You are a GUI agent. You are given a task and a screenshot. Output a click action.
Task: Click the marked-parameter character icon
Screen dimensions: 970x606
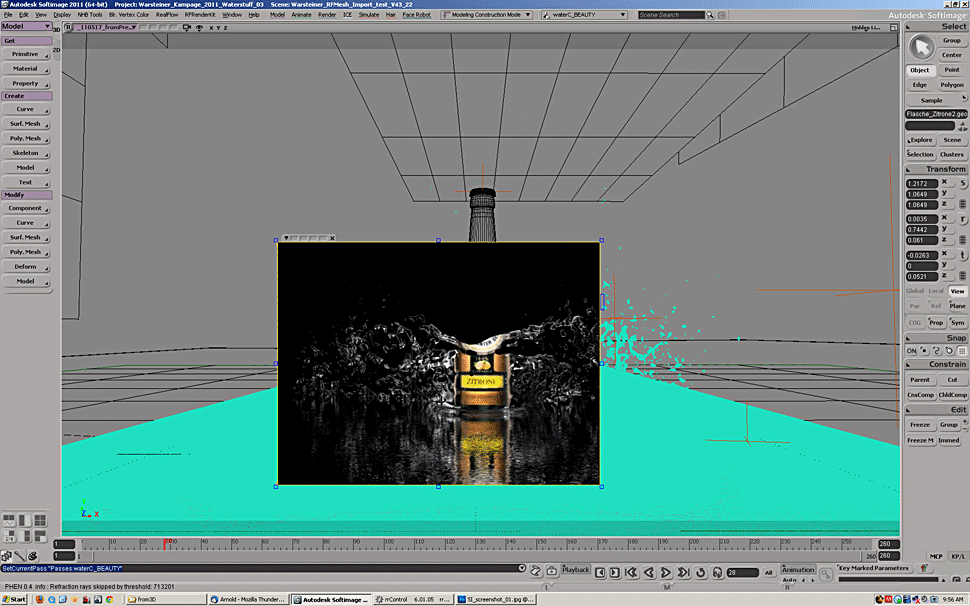coord(924,568)
